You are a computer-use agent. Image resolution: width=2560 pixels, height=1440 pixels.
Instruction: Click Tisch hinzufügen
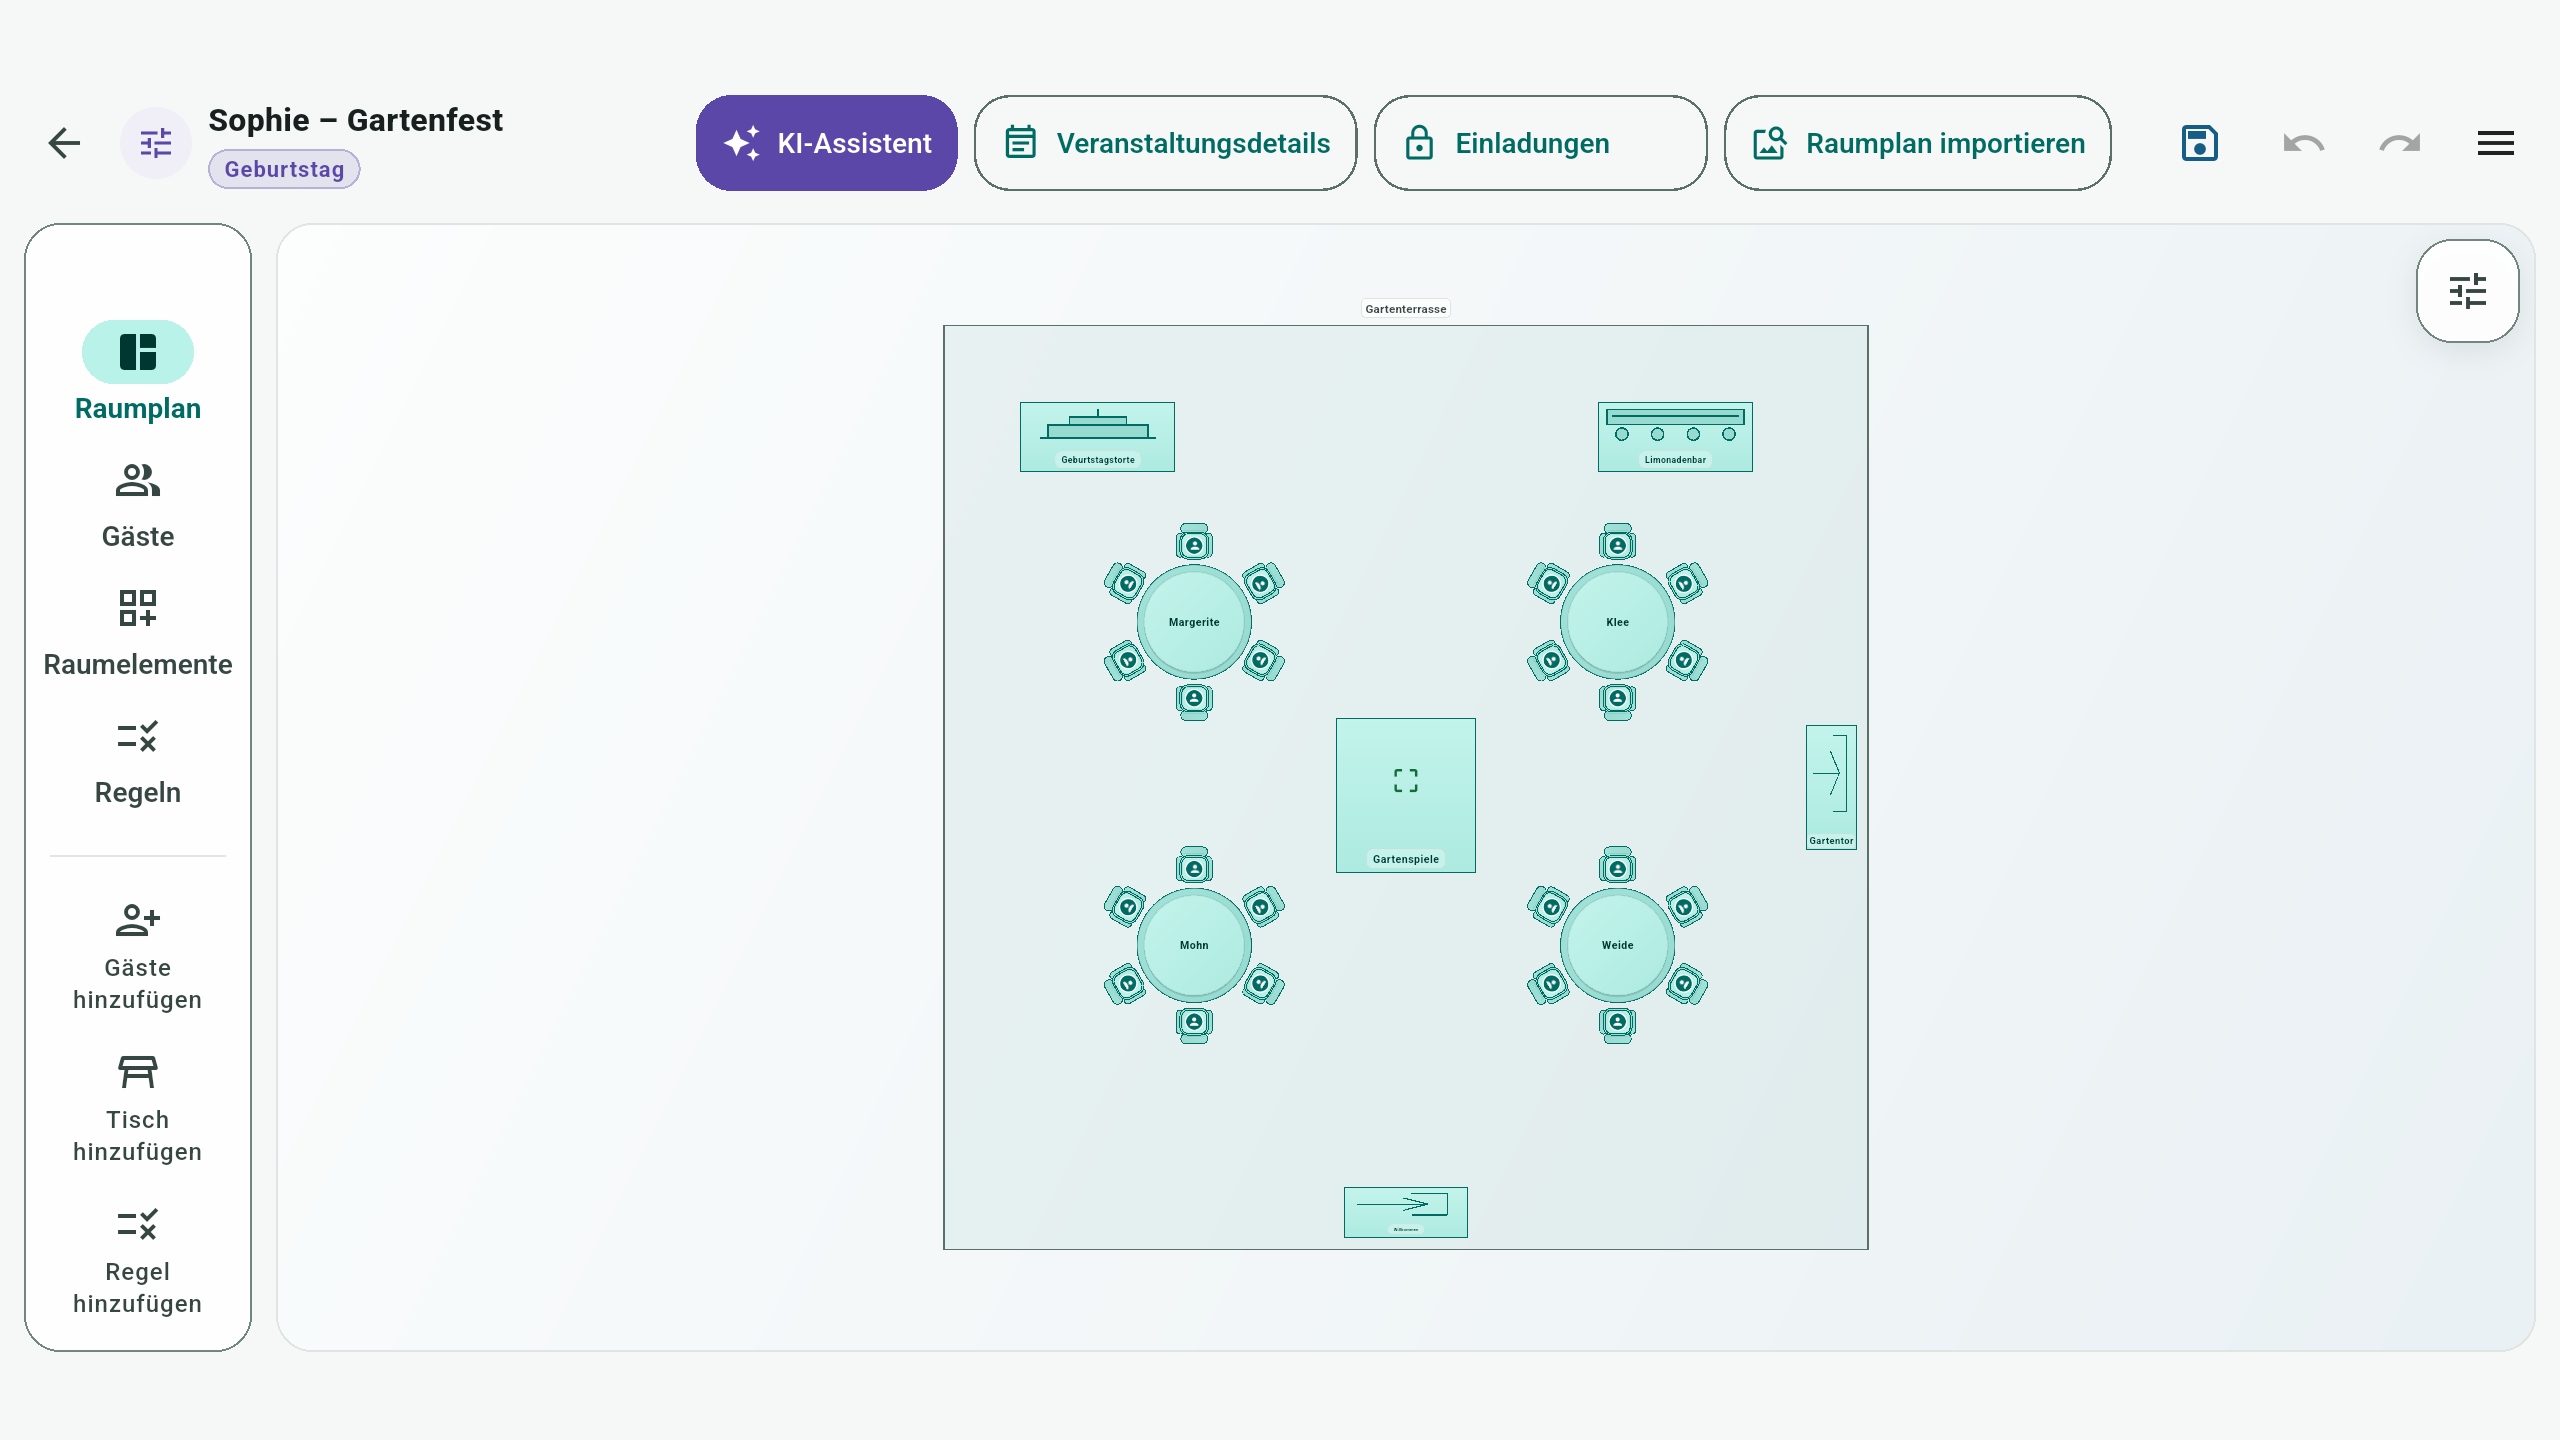138,1108
